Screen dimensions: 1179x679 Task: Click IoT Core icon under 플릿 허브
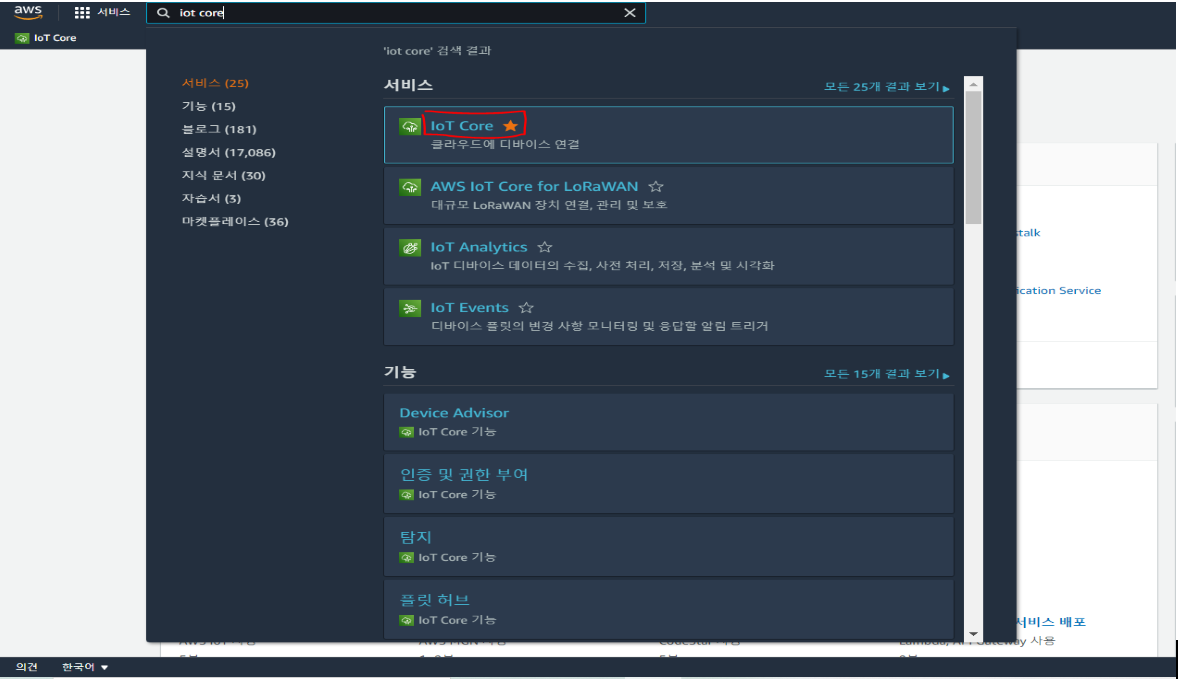tap(407, 620)
